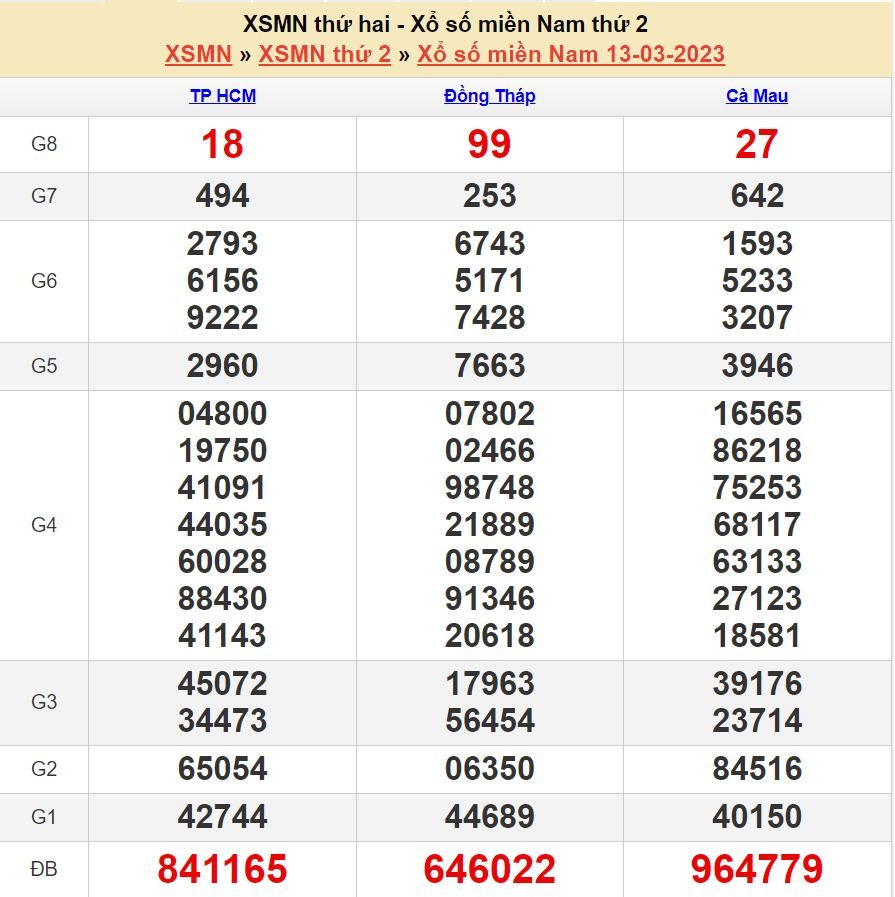Click the G1 number 40150

(757, 817)
